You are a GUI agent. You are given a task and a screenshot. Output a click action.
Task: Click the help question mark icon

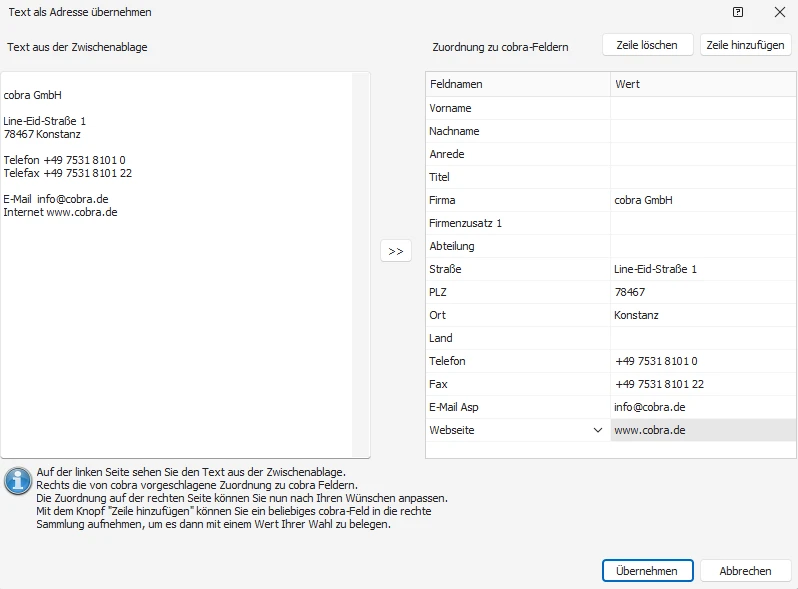pyautogui.click(x=738, y=12)
